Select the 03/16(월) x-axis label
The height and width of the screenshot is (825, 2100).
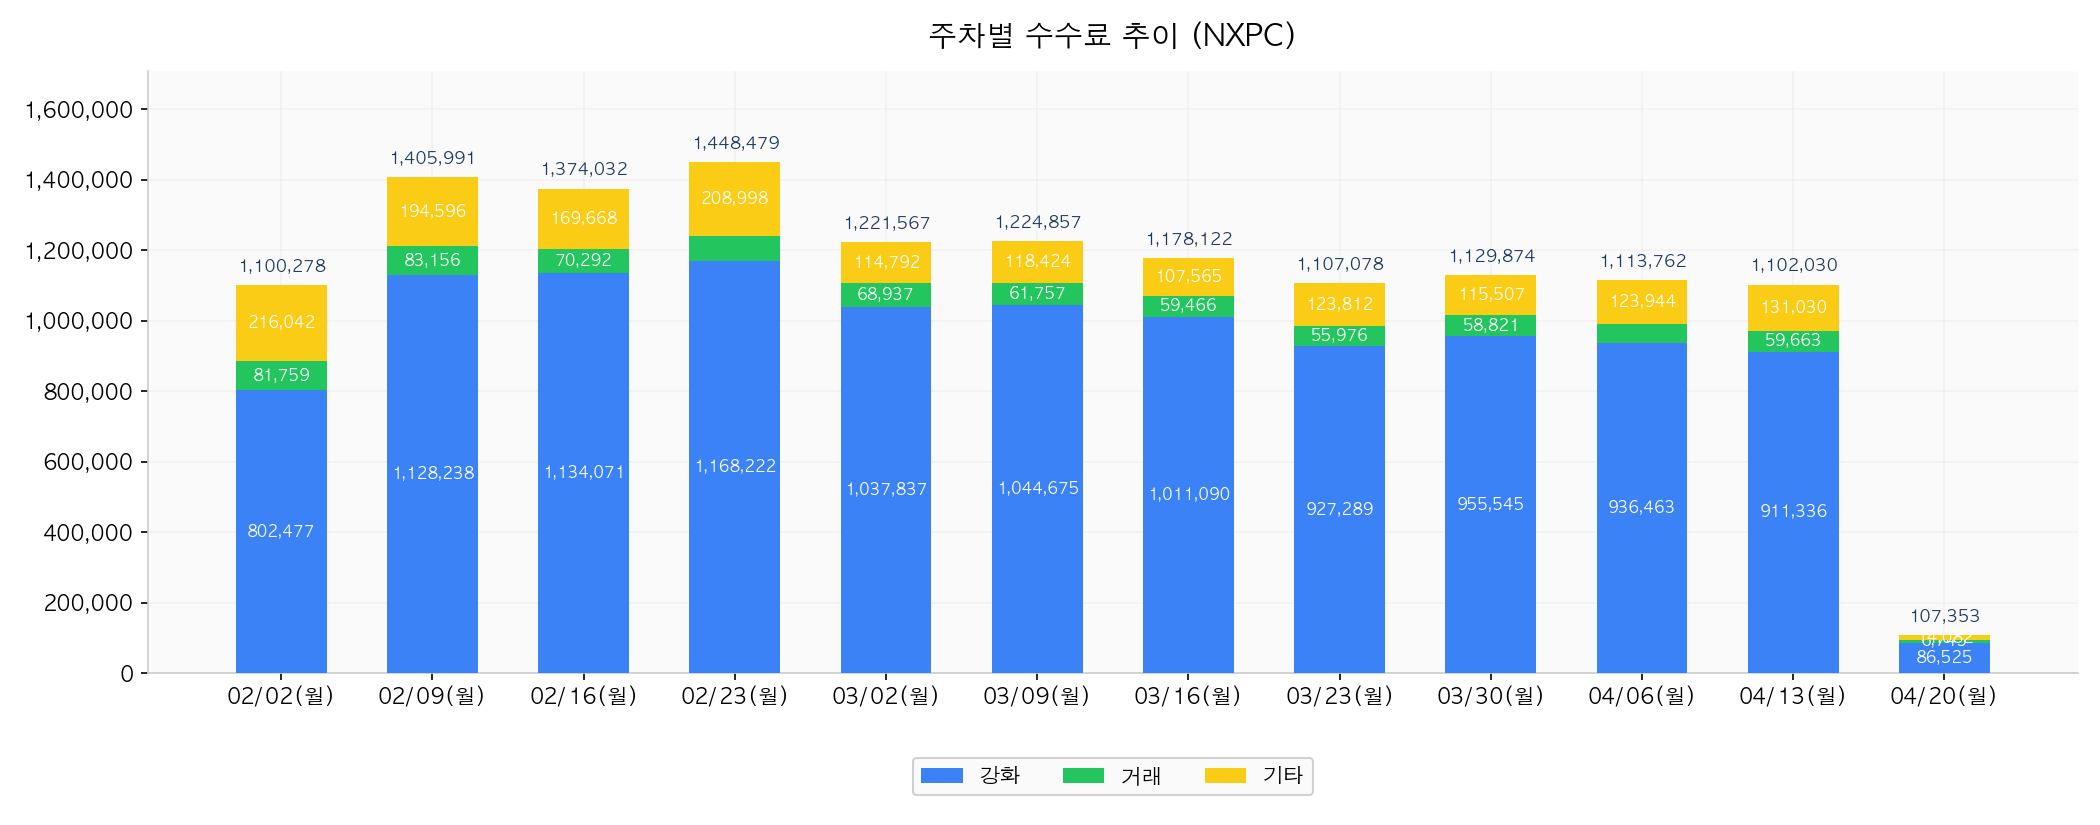tap(1188, 696)
